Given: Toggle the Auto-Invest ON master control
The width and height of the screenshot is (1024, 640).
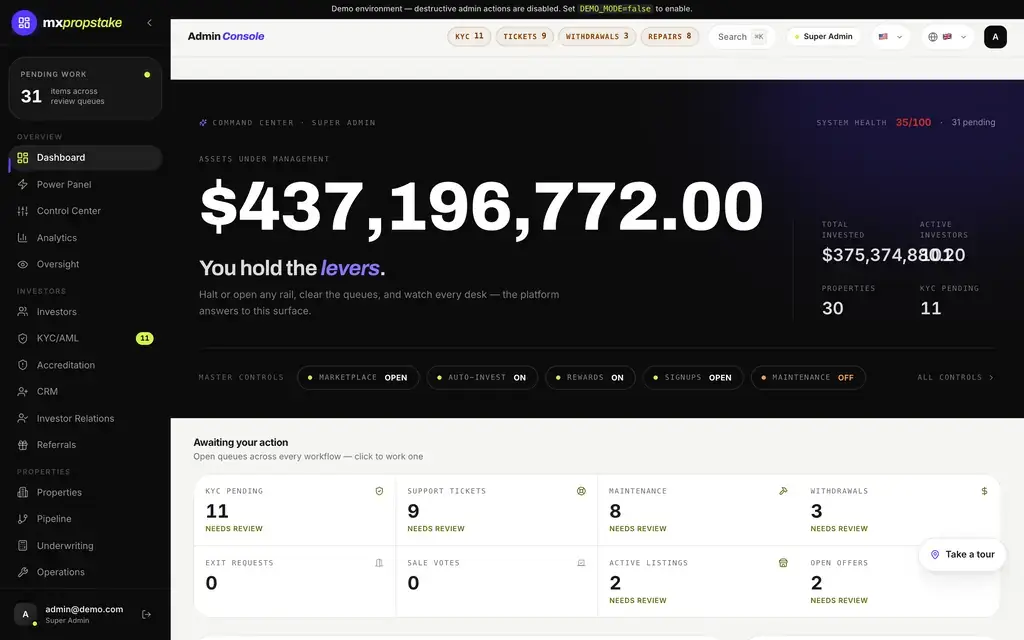Looking at the screenshot, I should point(482,377).
